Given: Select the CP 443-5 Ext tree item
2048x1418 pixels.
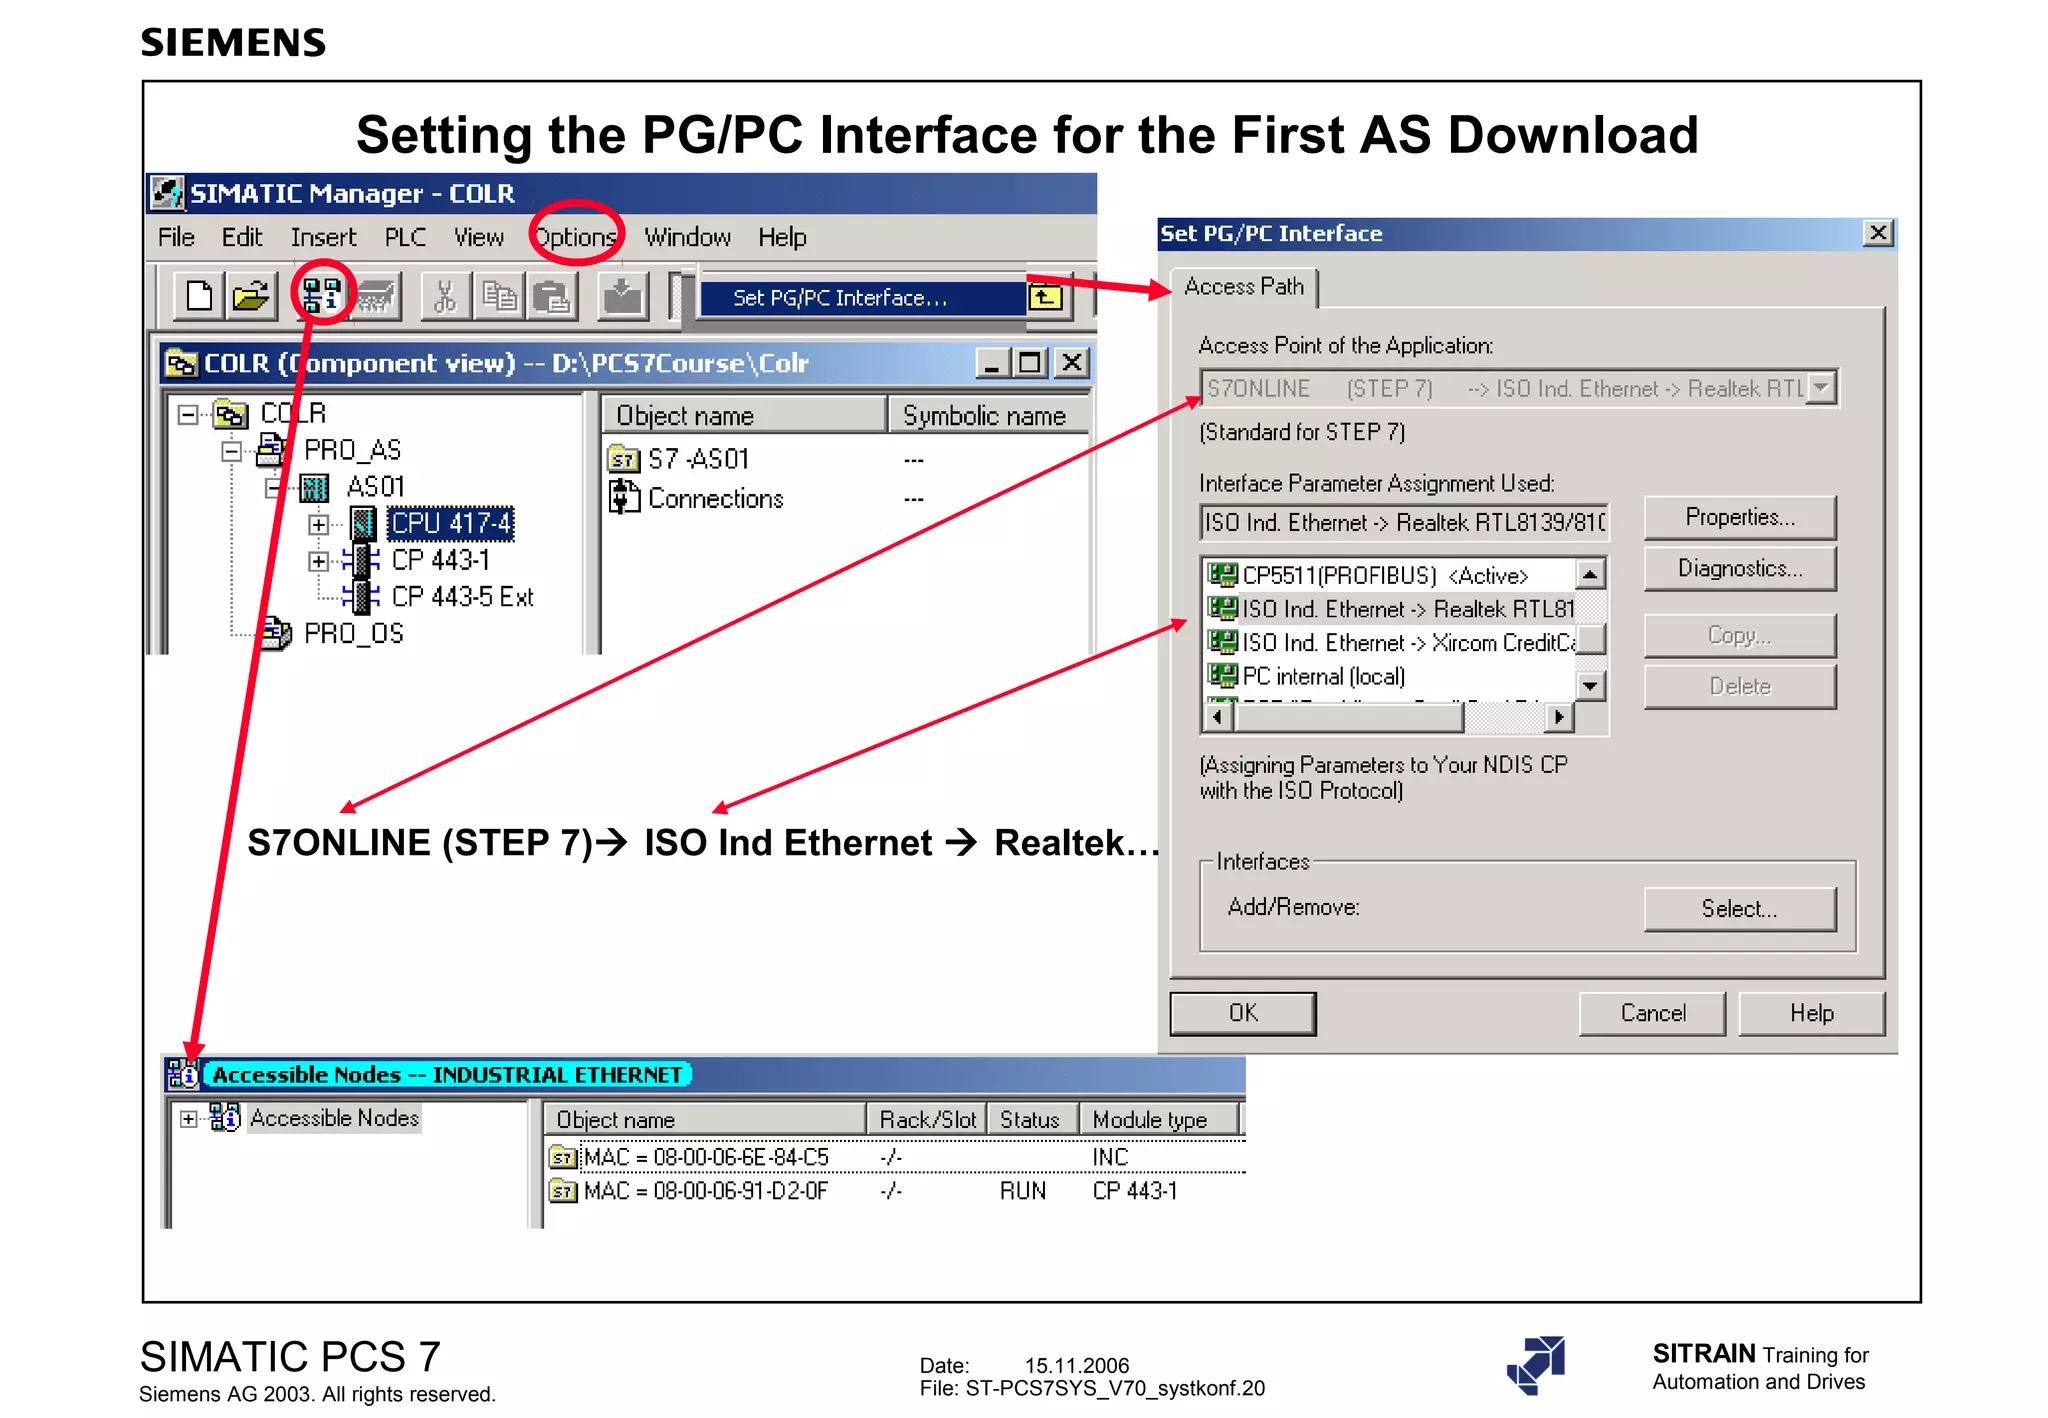Looking at the screenshot, I should [462, 597].
